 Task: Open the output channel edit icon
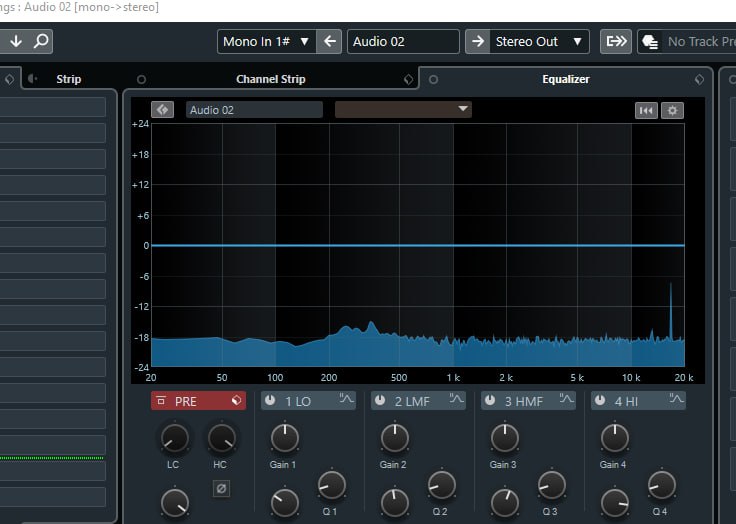click(616, 41)
